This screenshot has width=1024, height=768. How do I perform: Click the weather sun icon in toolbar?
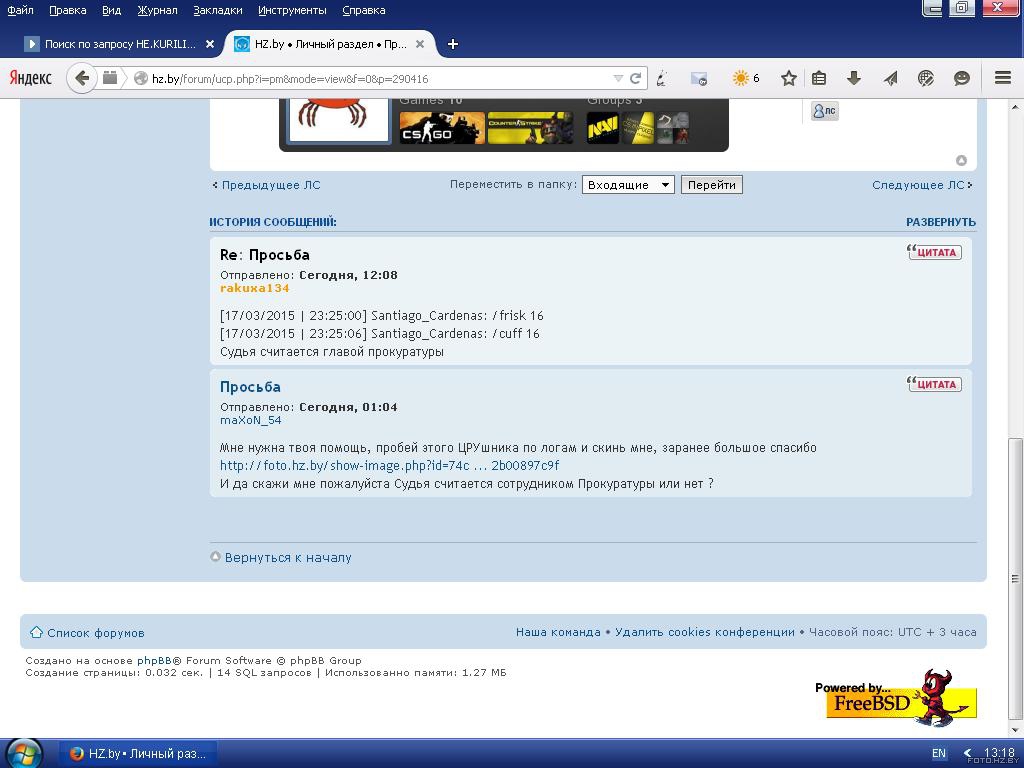click(x=740, y=78)
